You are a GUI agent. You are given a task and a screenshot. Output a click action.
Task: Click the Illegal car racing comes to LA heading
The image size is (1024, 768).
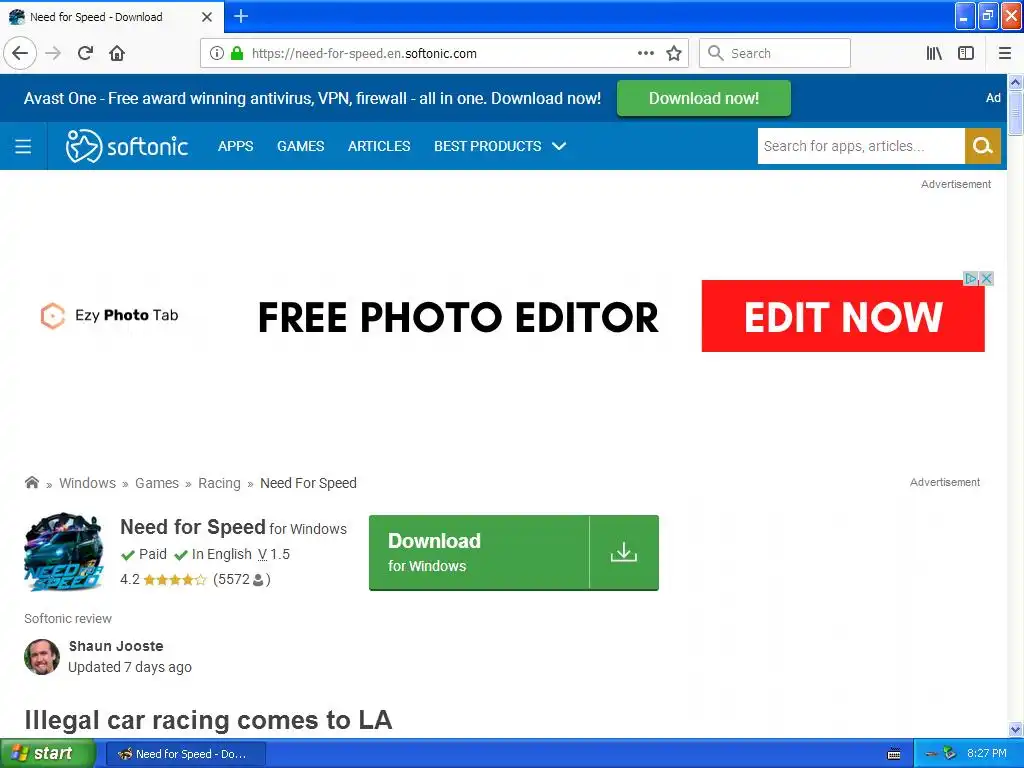(208, 720)
